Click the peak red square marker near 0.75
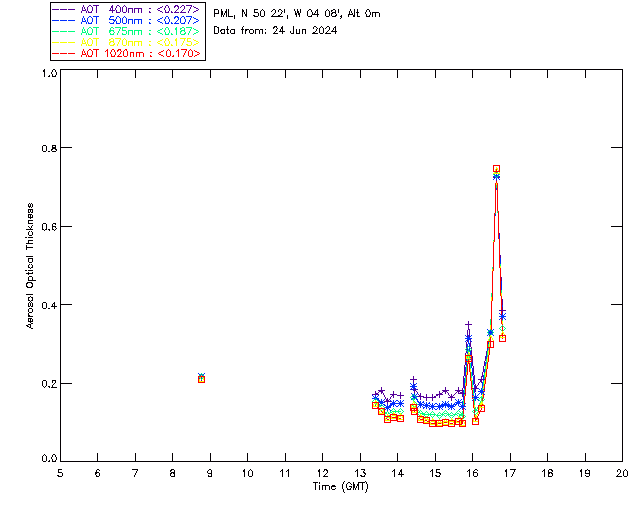Image resolution: width=640 pixels, height=512 pixels. click(x=496, y=169)
